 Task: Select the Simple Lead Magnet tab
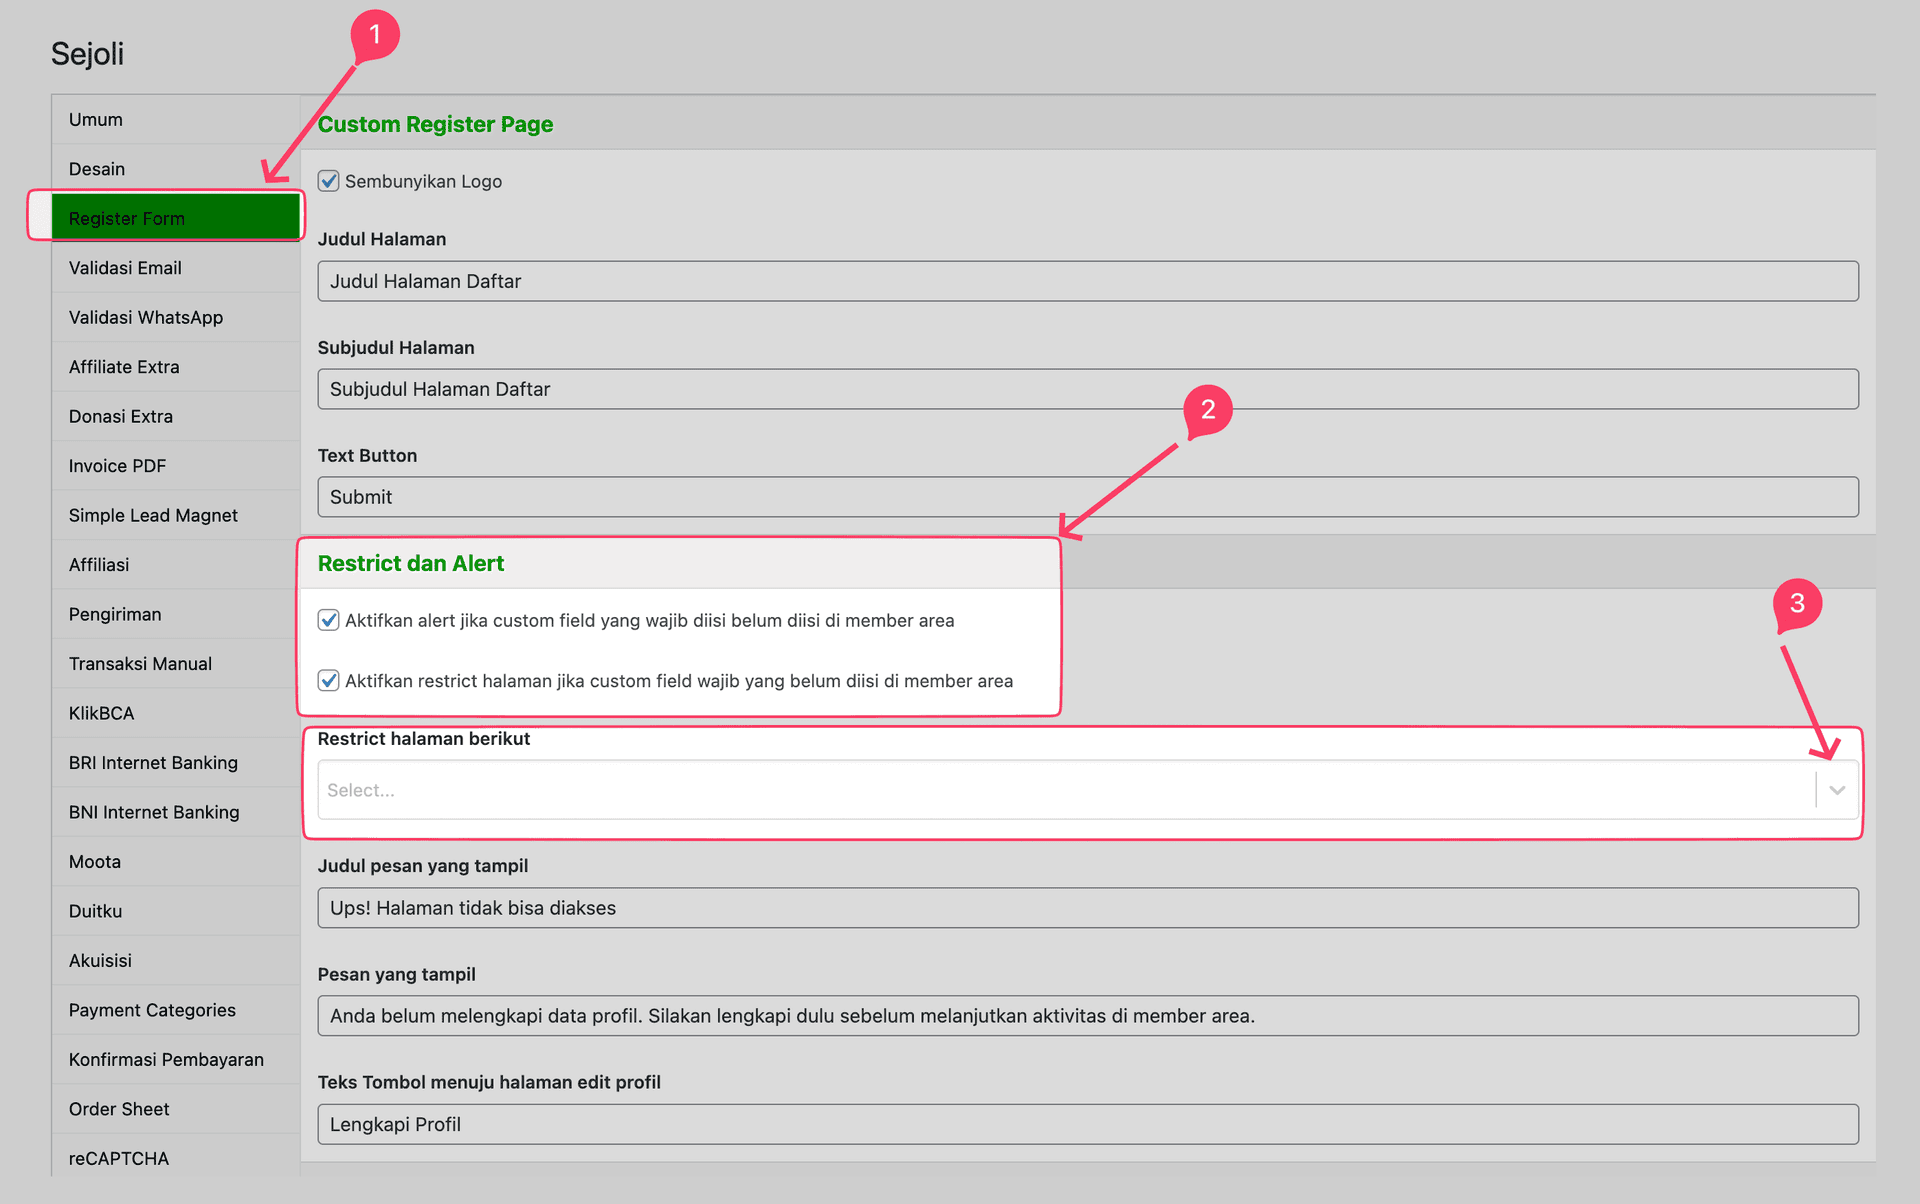[175, 515]
